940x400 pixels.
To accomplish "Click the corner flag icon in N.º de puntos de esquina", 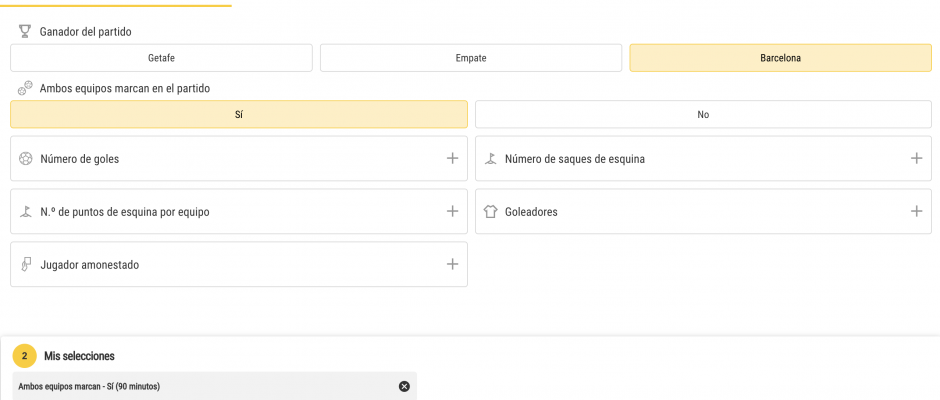I will click(x=26, y=212).
